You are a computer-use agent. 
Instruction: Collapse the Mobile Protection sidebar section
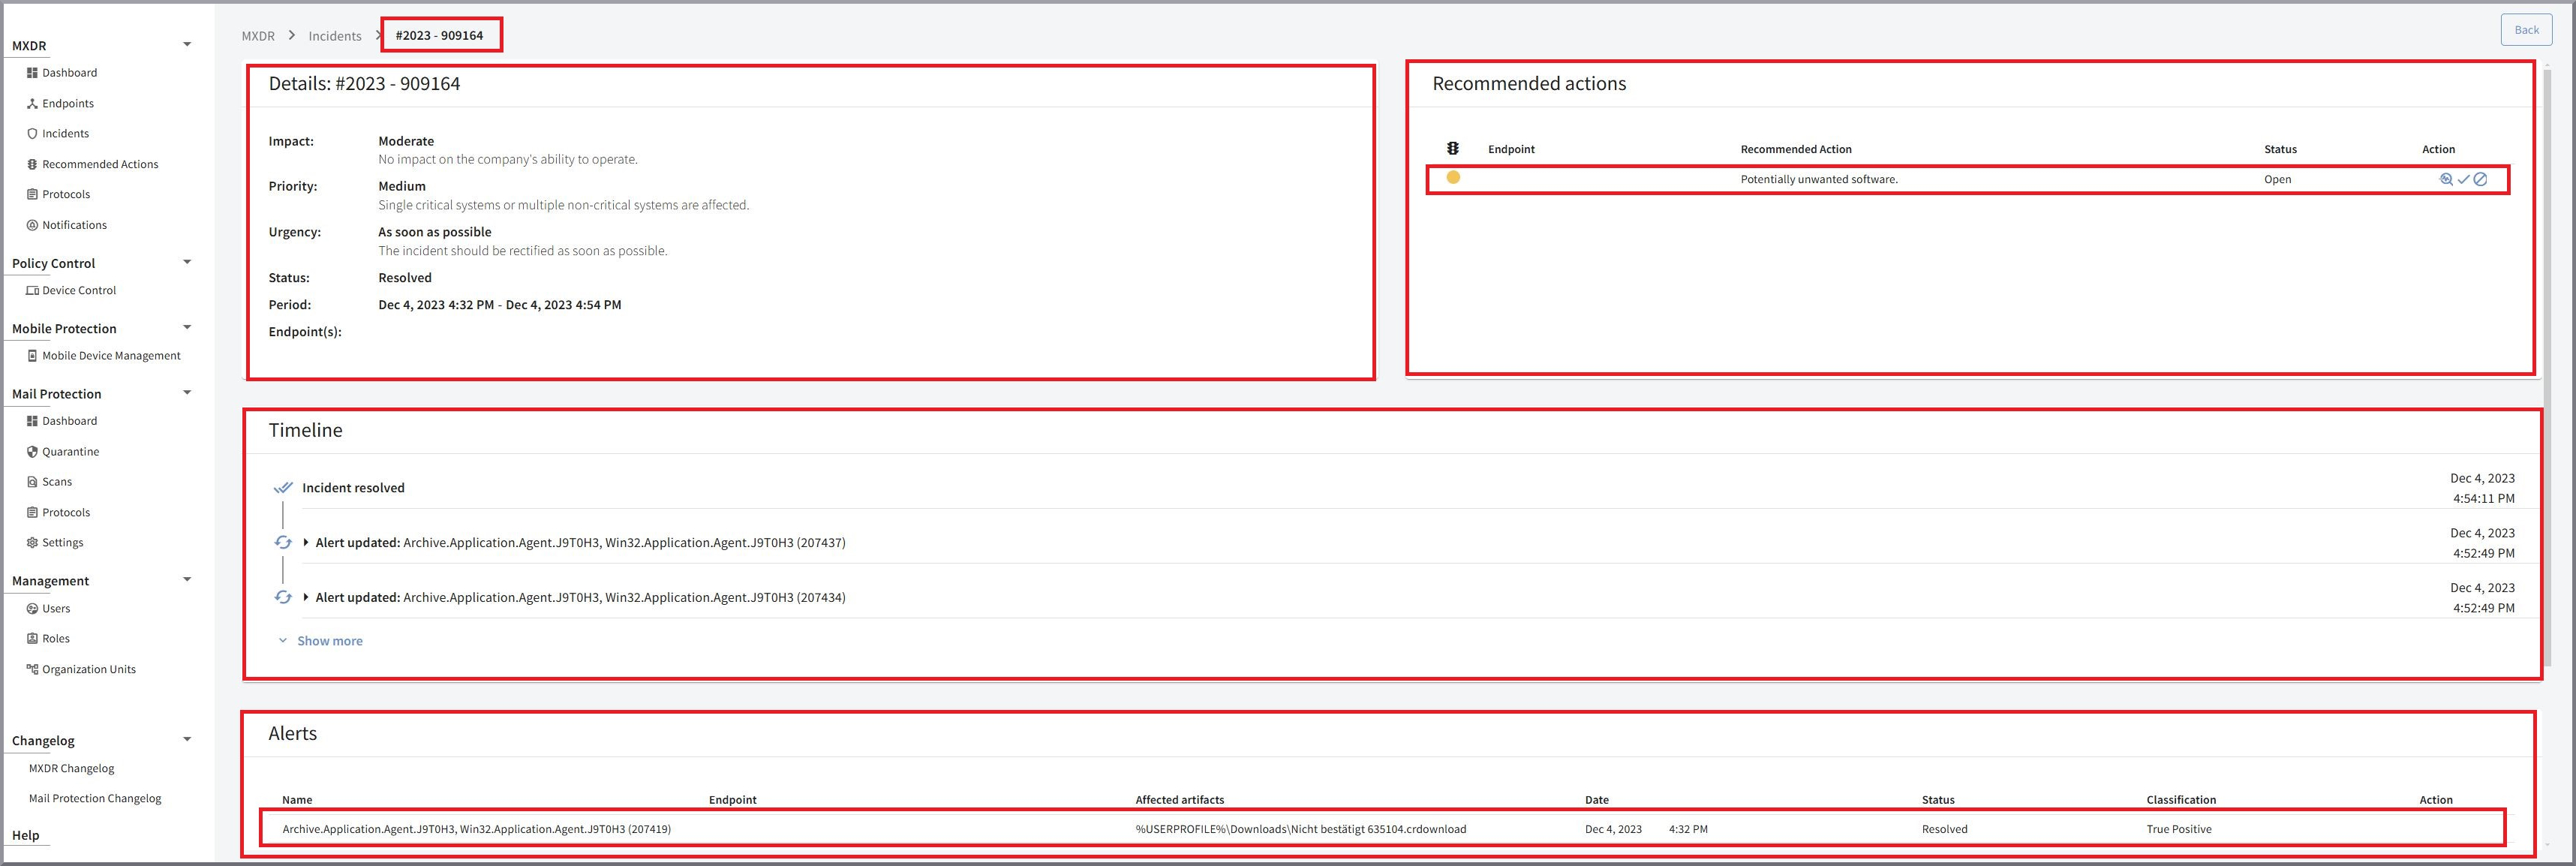187,327
